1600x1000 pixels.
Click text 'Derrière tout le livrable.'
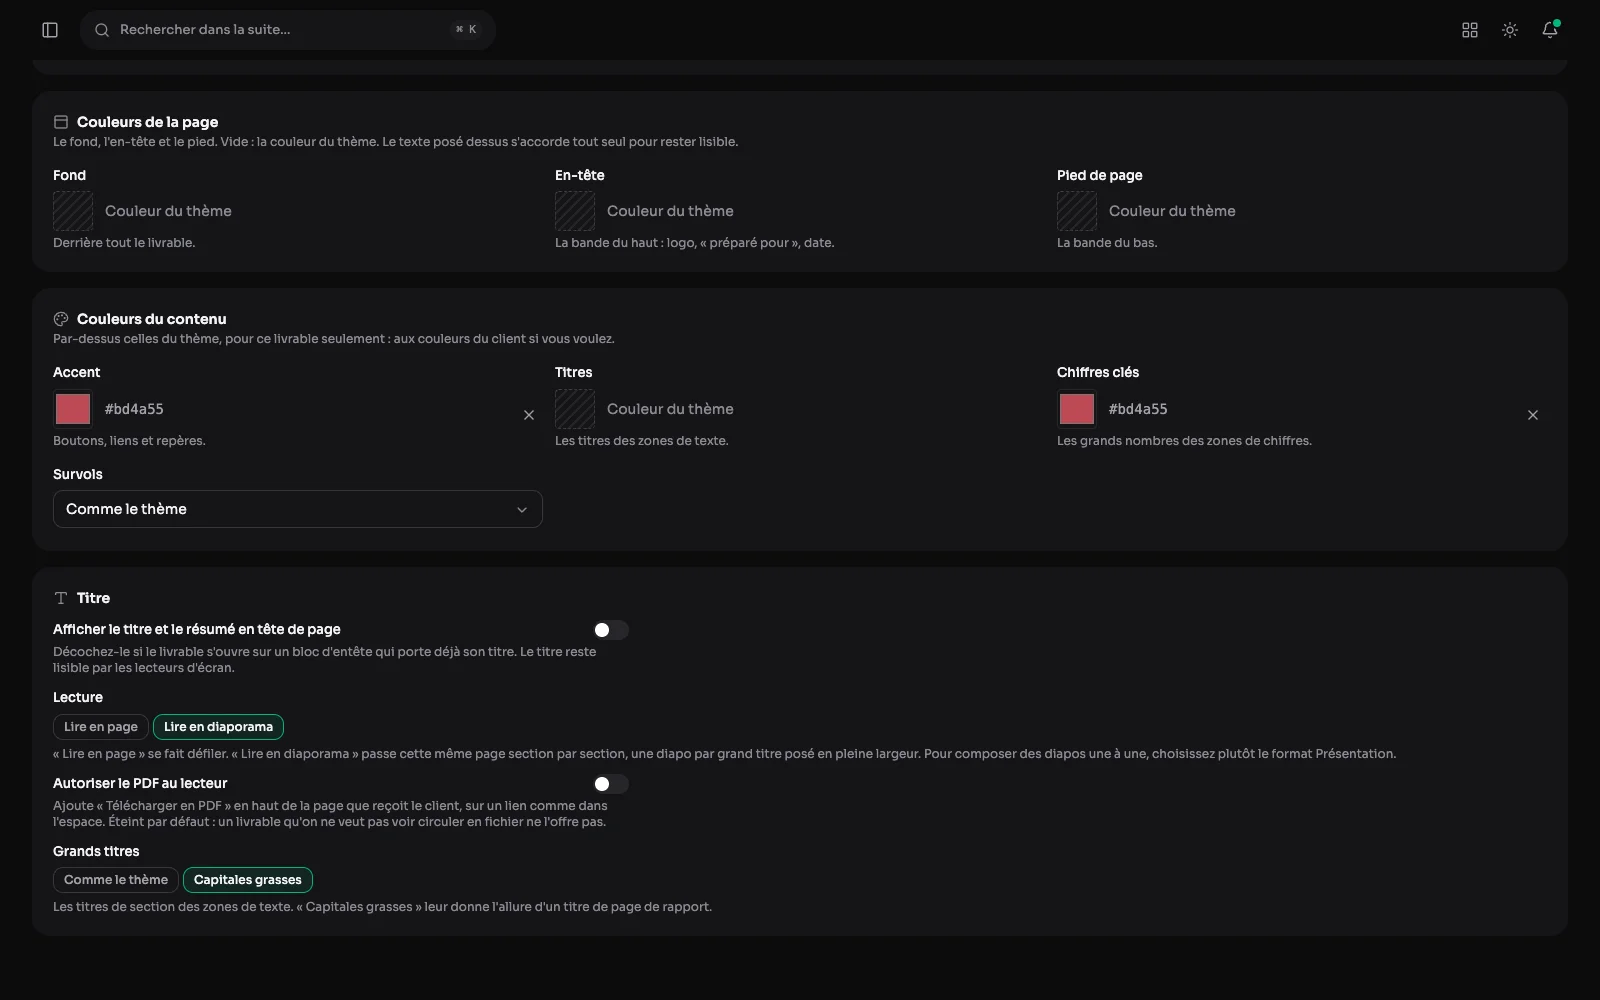(124, 243)
